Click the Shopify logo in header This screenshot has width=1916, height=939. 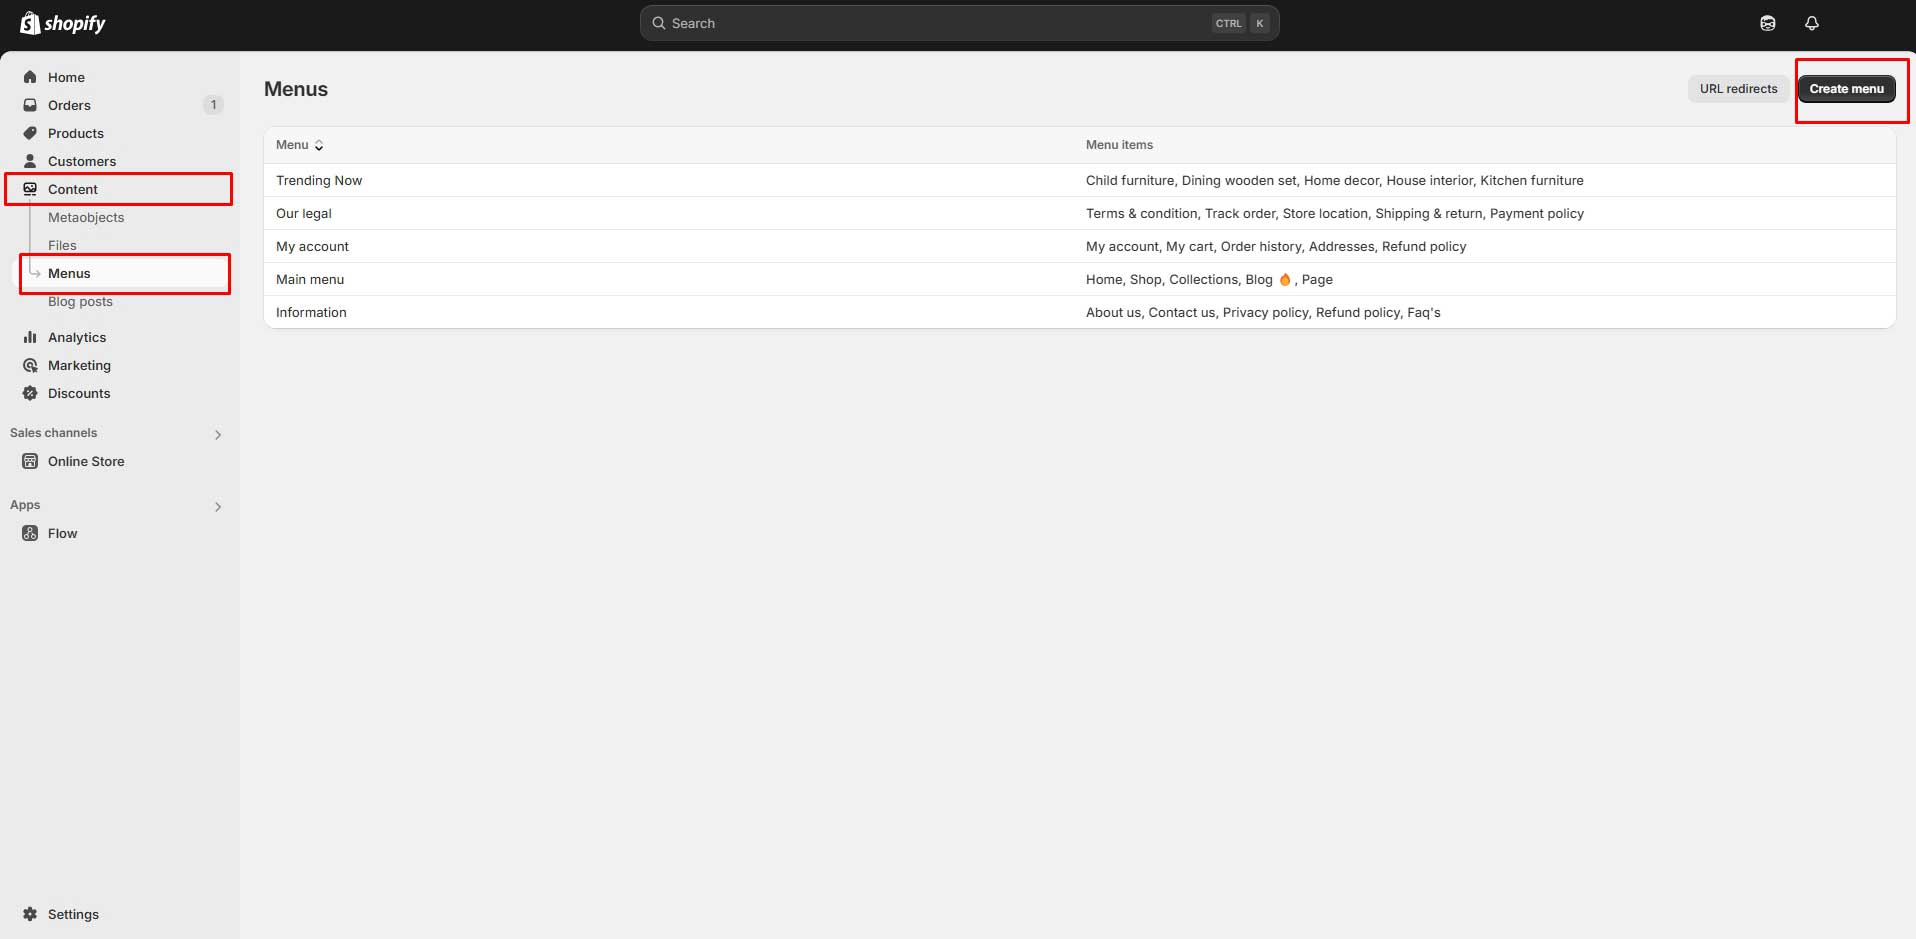pyautogui.click(x=63, y=23)
